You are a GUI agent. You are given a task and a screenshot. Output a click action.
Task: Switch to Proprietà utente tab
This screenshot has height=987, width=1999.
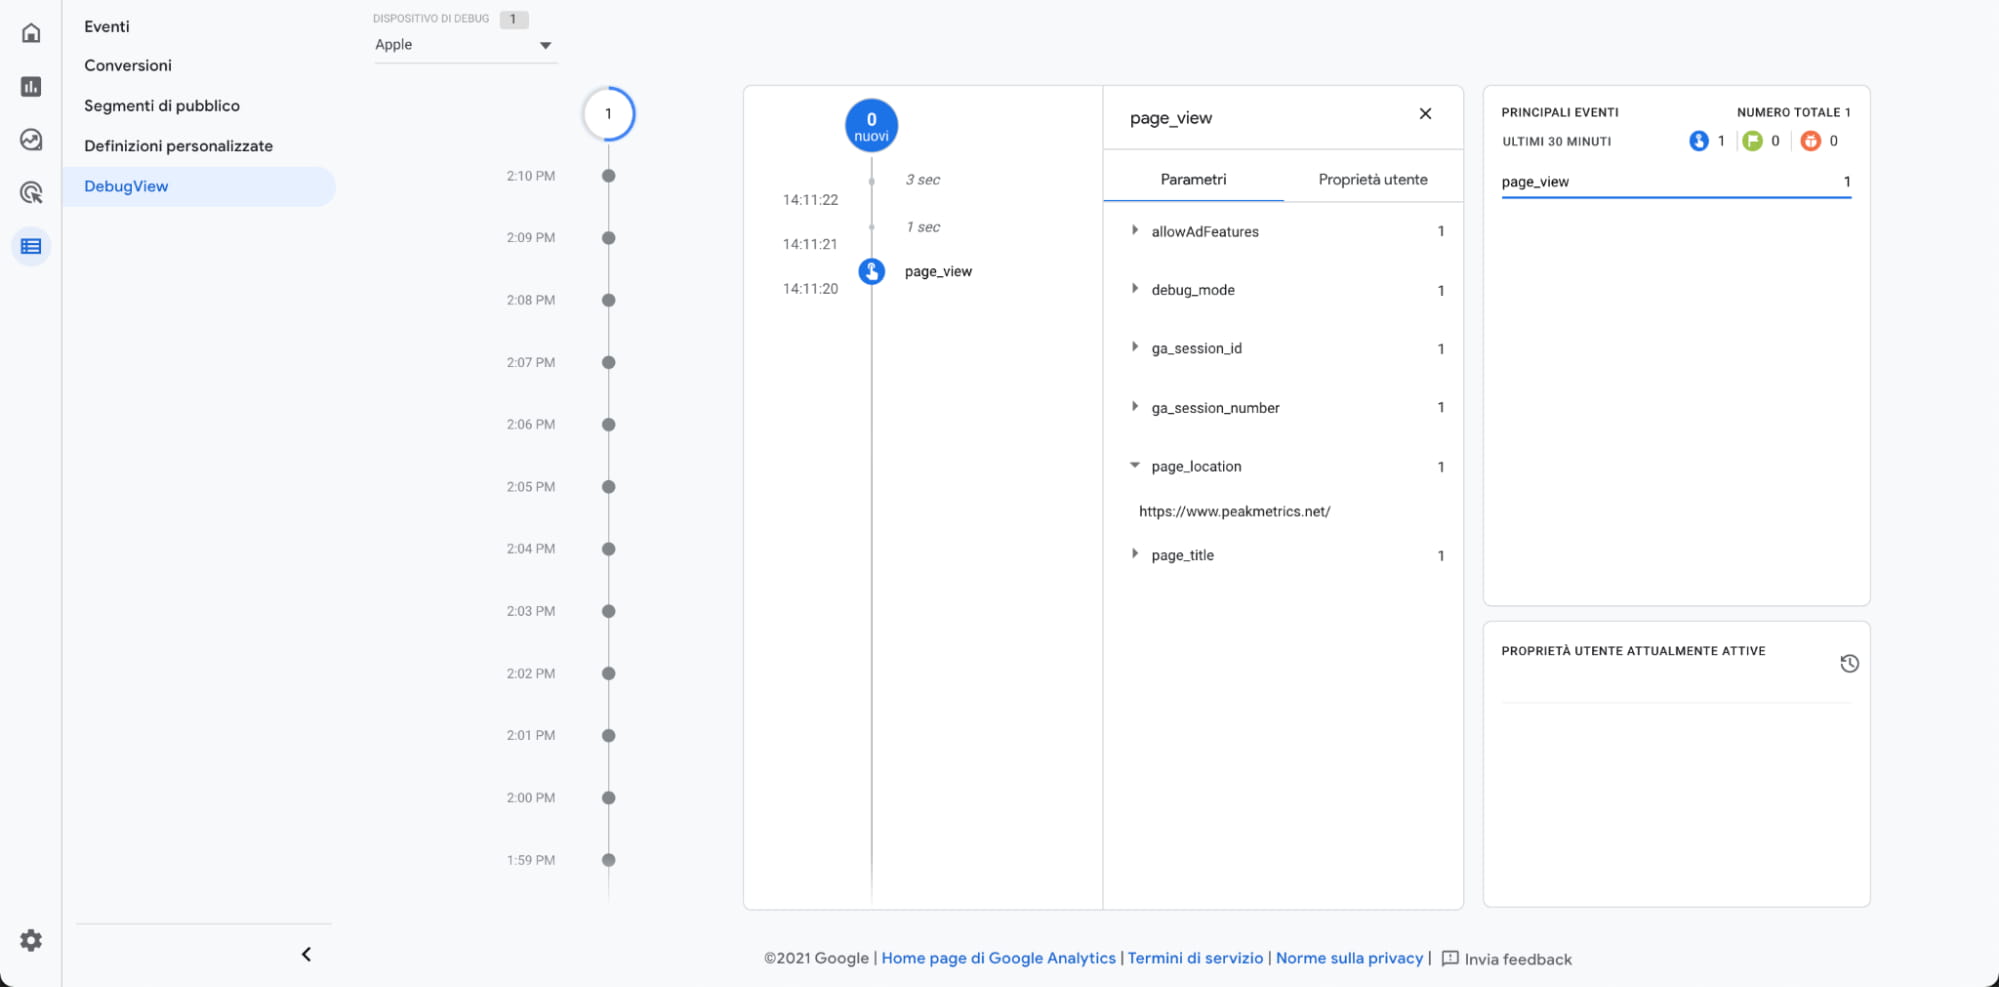pos(1372,180)
